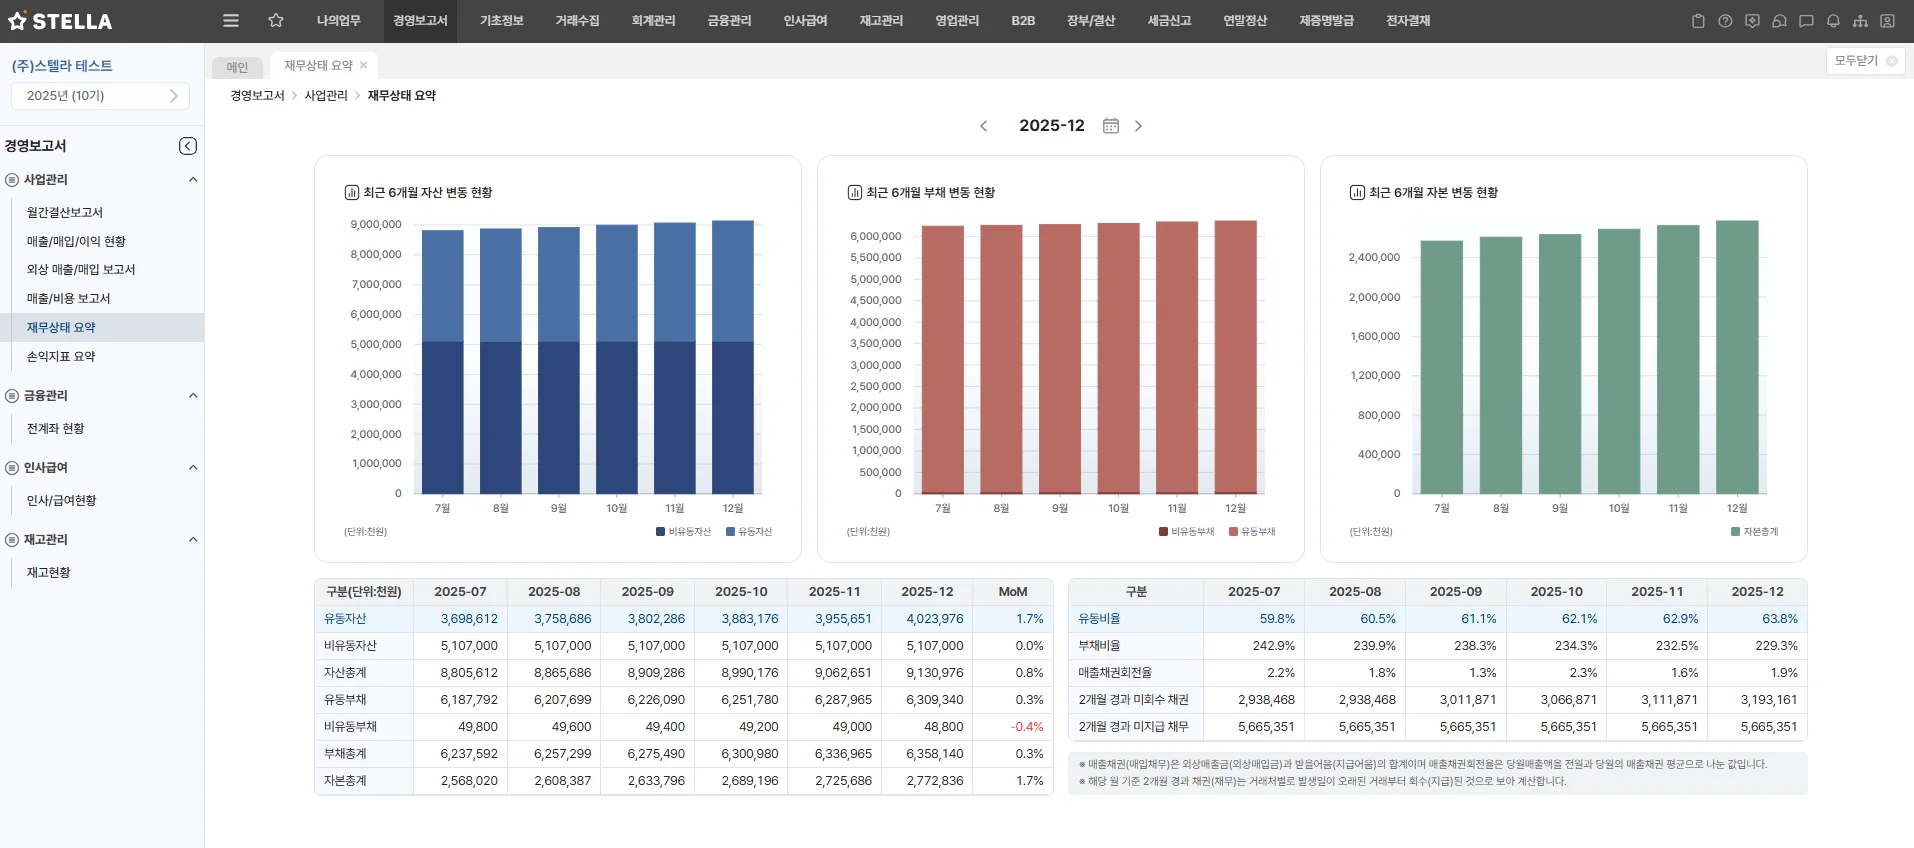The height and width of the screenshot is (848, 1914).
Task: Open the user profile icon
Action: click(x=1887, y=21)
